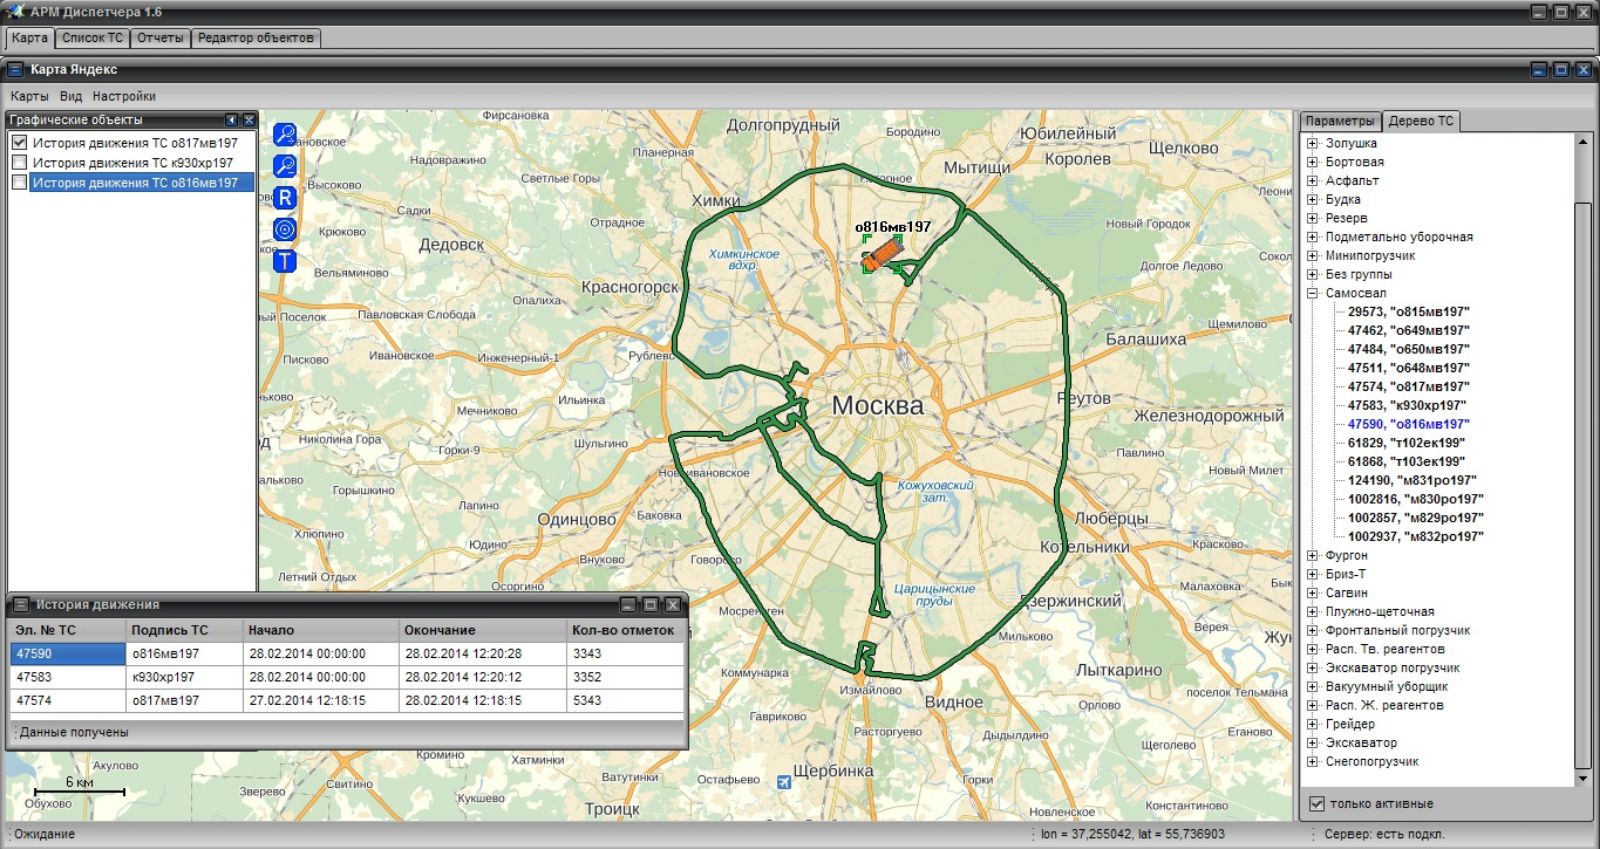1600x849 pixels.
Task: Expand the Золушка tree group
Action: tap(1312, 143)
